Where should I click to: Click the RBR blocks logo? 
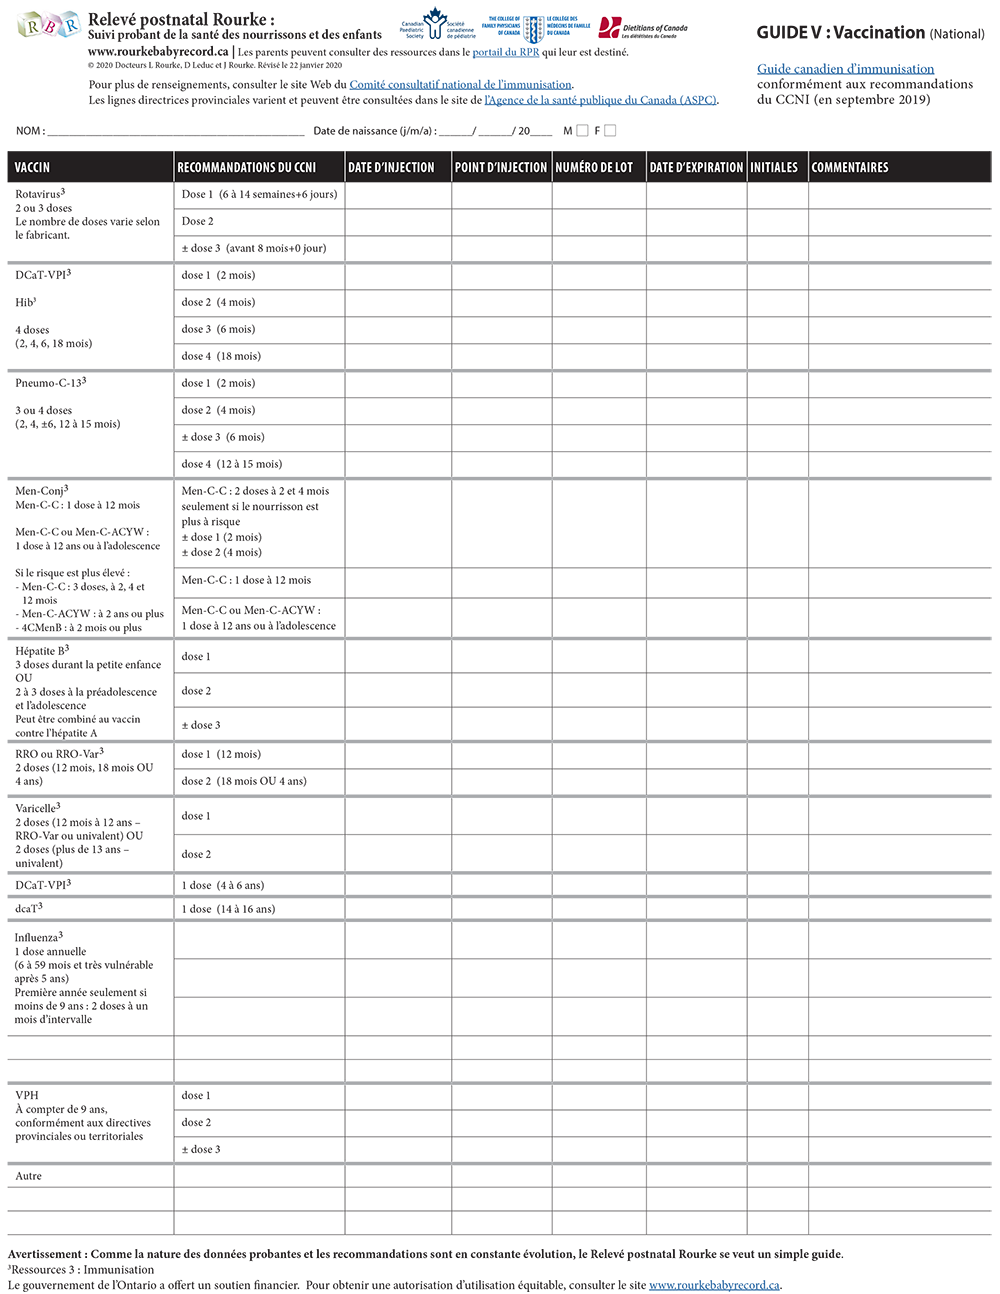point(48,26)
